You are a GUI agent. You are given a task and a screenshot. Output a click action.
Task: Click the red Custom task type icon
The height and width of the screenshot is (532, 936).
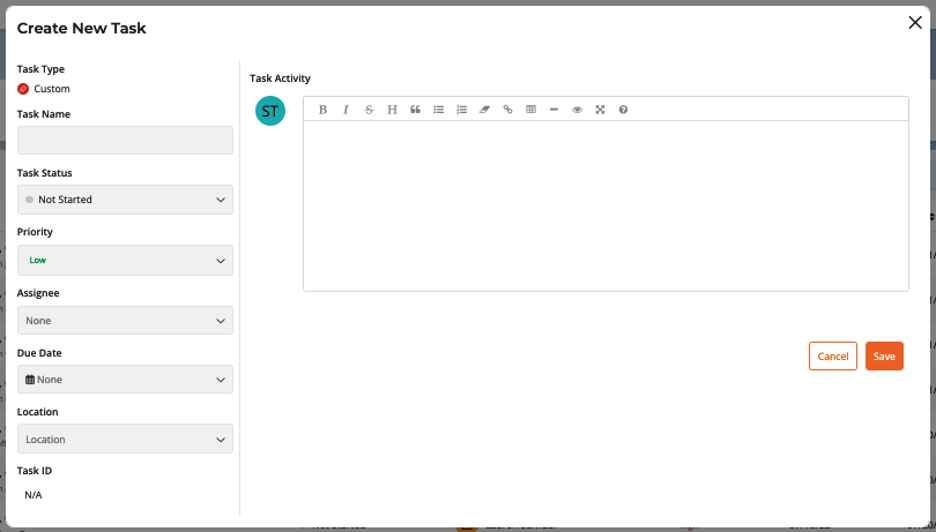click(x=23, y=89)
